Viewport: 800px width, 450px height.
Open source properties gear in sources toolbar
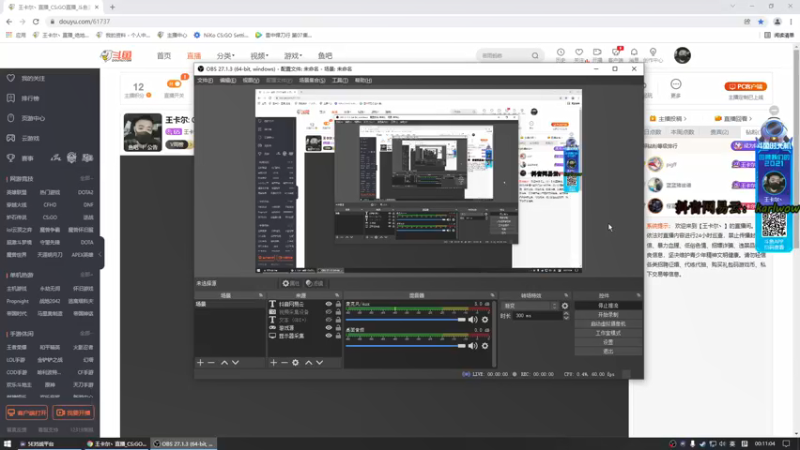[x=295, y=362]
